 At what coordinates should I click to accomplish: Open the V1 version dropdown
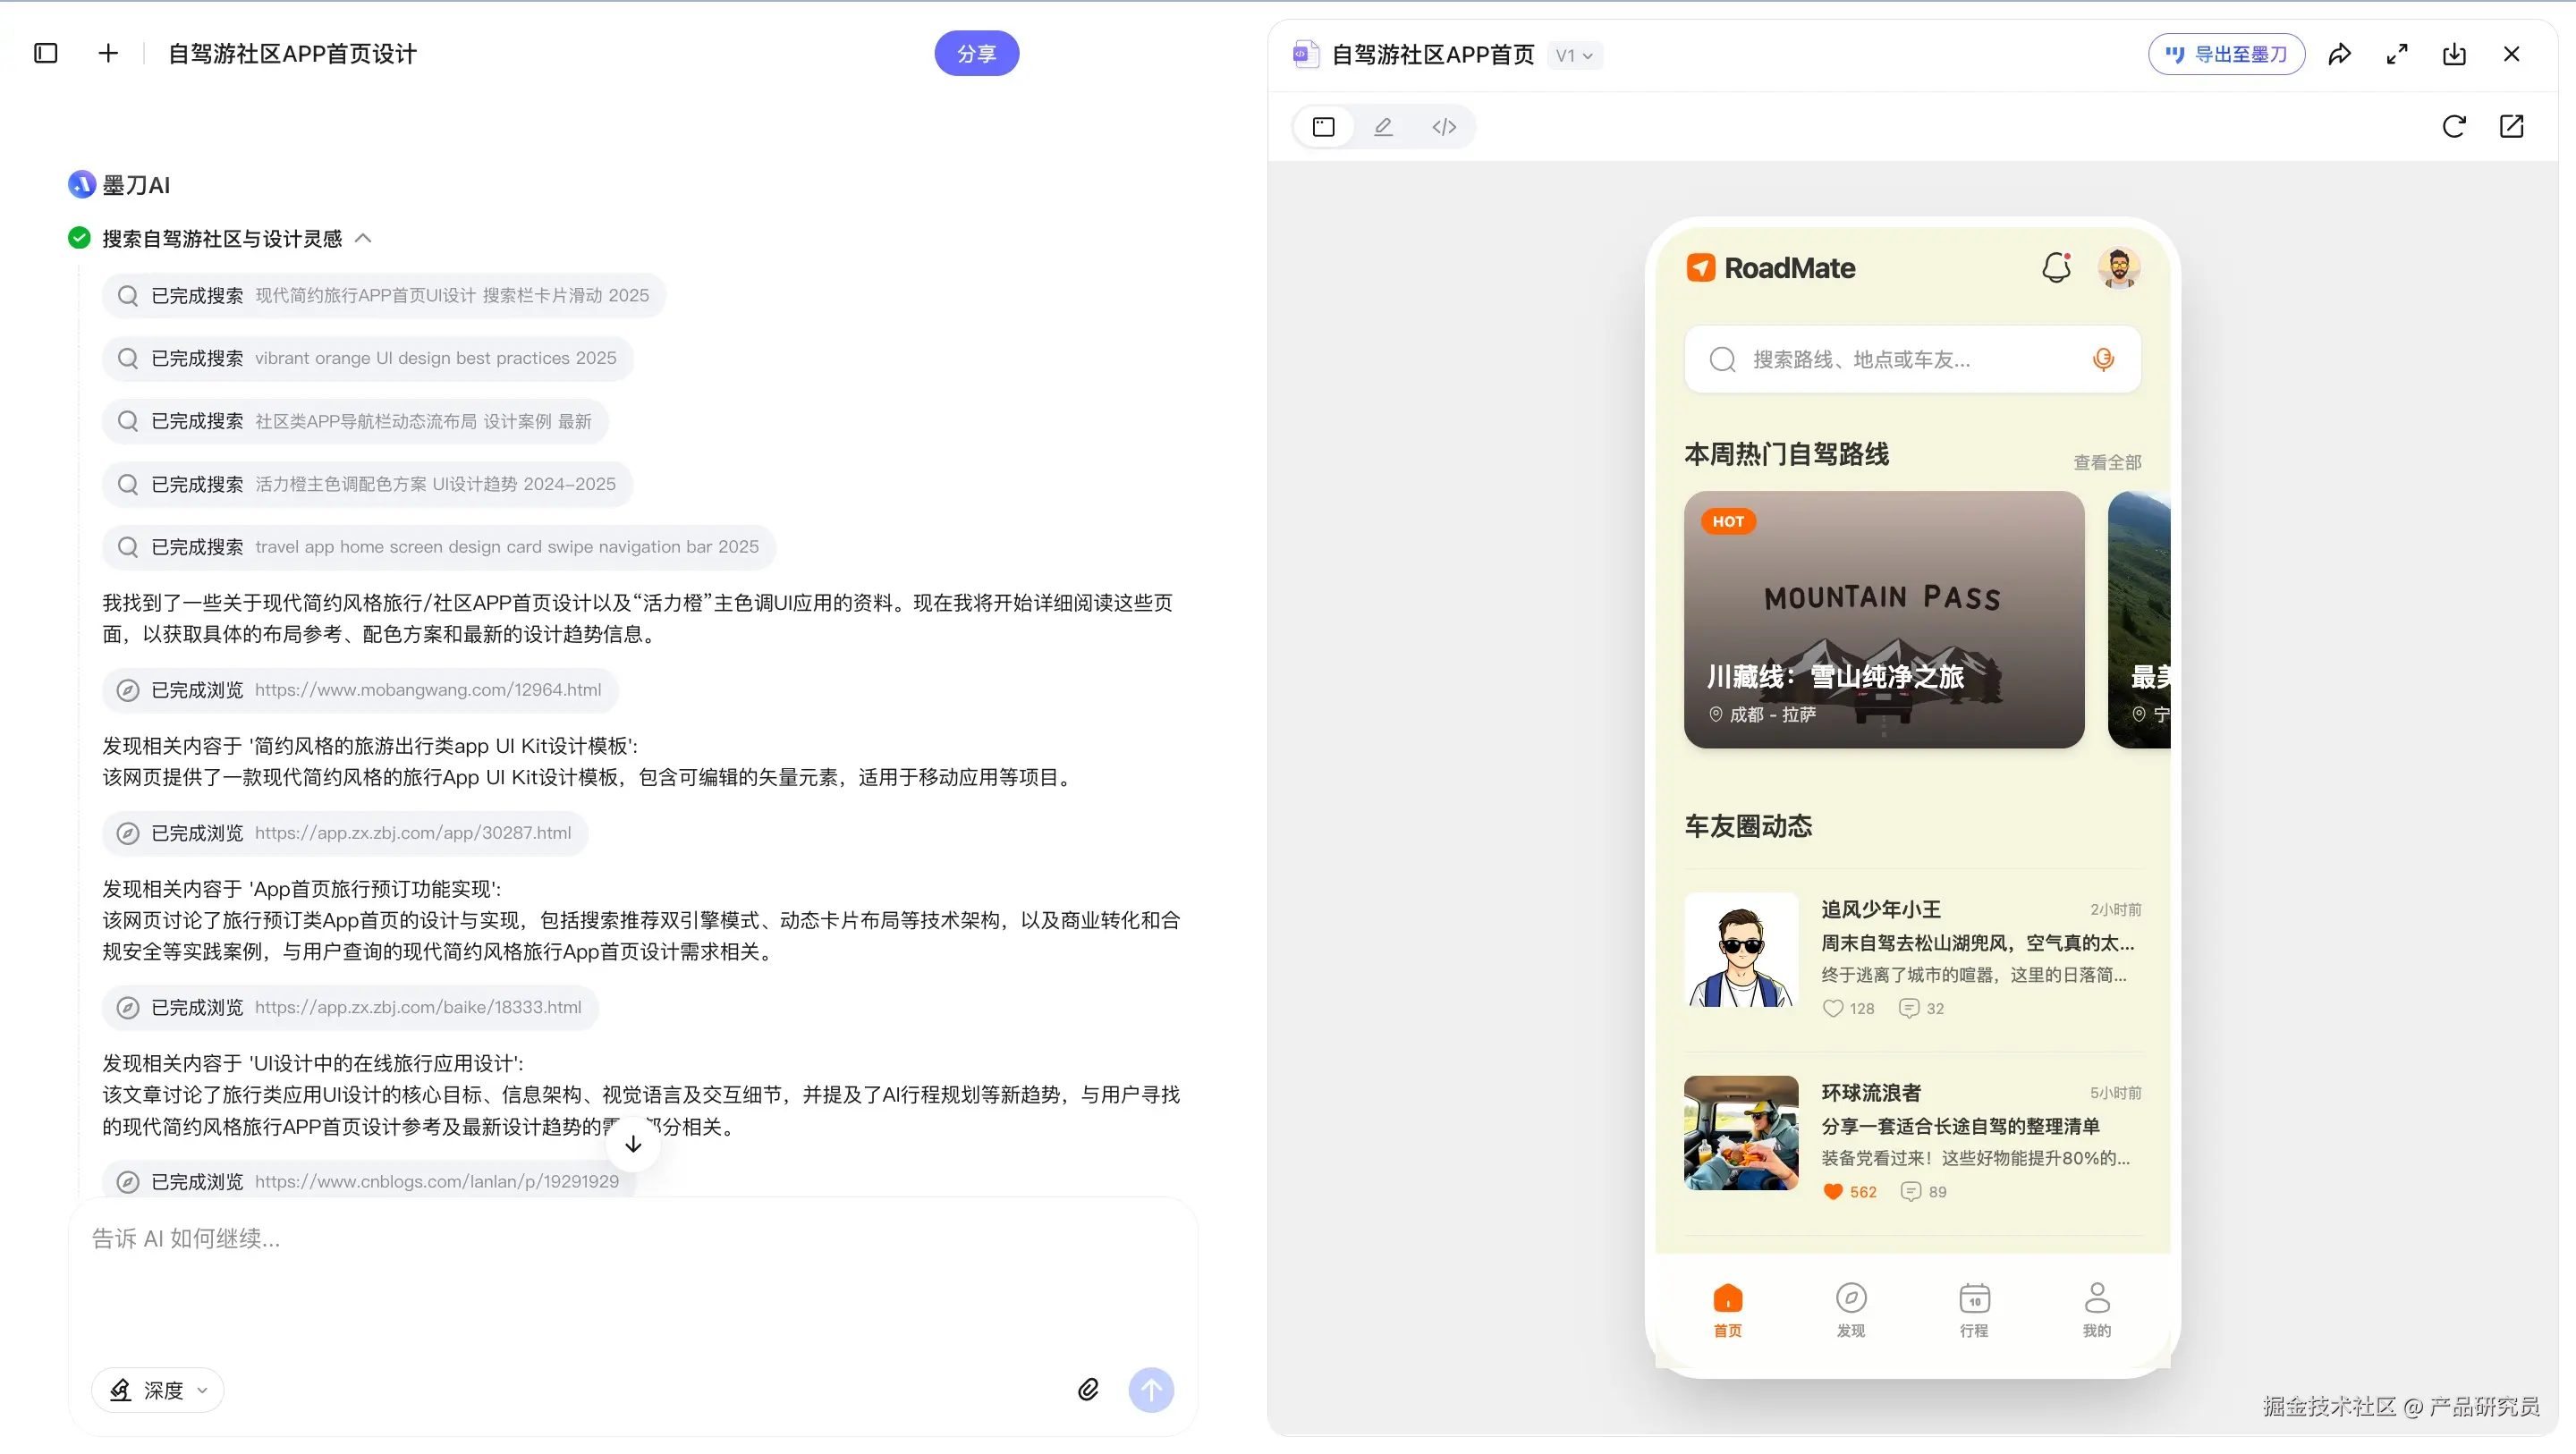tap(1574, 56)
